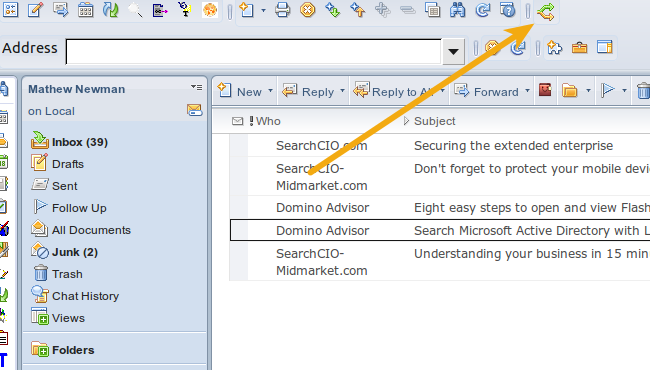Image resolution: width=650 pixels, height=370 pixels.
Task: Click the create new document star icon
Action: 247,9
